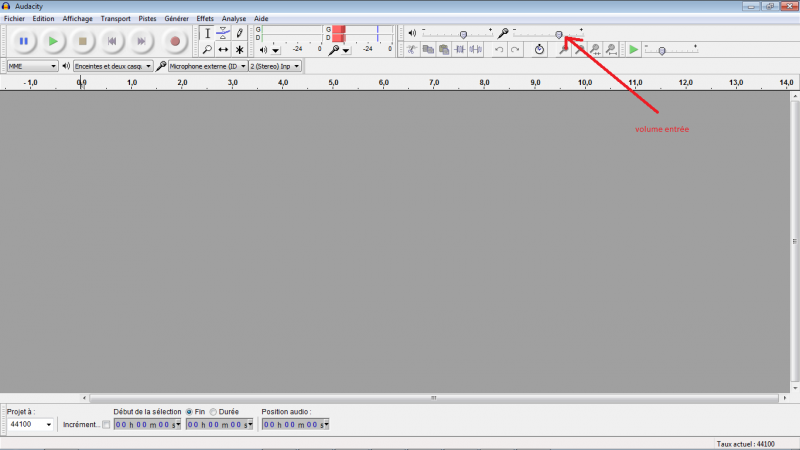The height and width of the screenshot is (450, 800).
Task: Click the vertical scrollbar down arrow
Action: (x=795, y=388)
